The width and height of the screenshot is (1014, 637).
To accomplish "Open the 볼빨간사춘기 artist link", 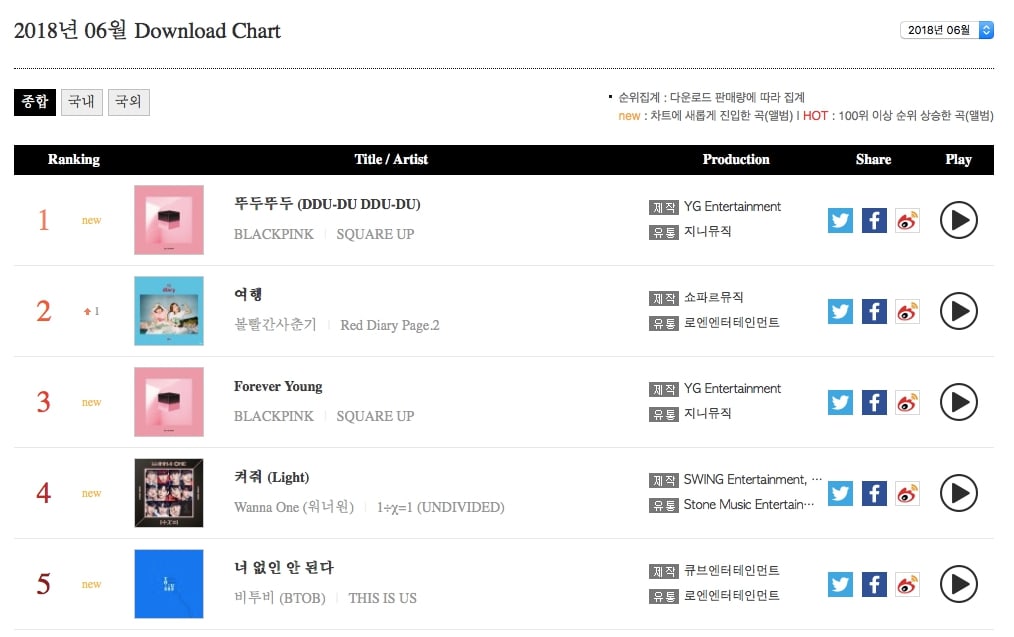I will click(x=275, y=325).
